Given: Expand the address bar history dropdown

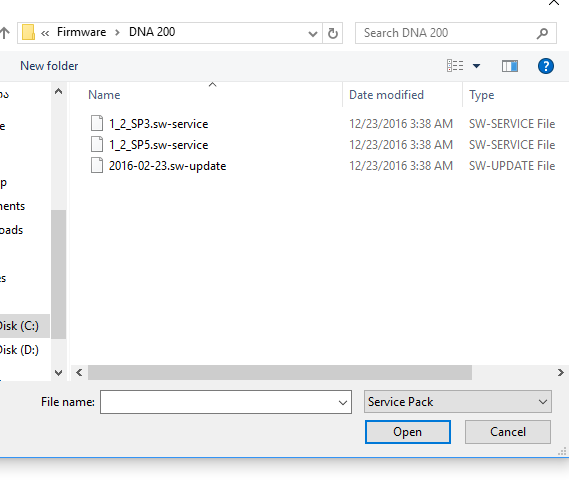Looking at the screenshot, I should pos(313,34).
